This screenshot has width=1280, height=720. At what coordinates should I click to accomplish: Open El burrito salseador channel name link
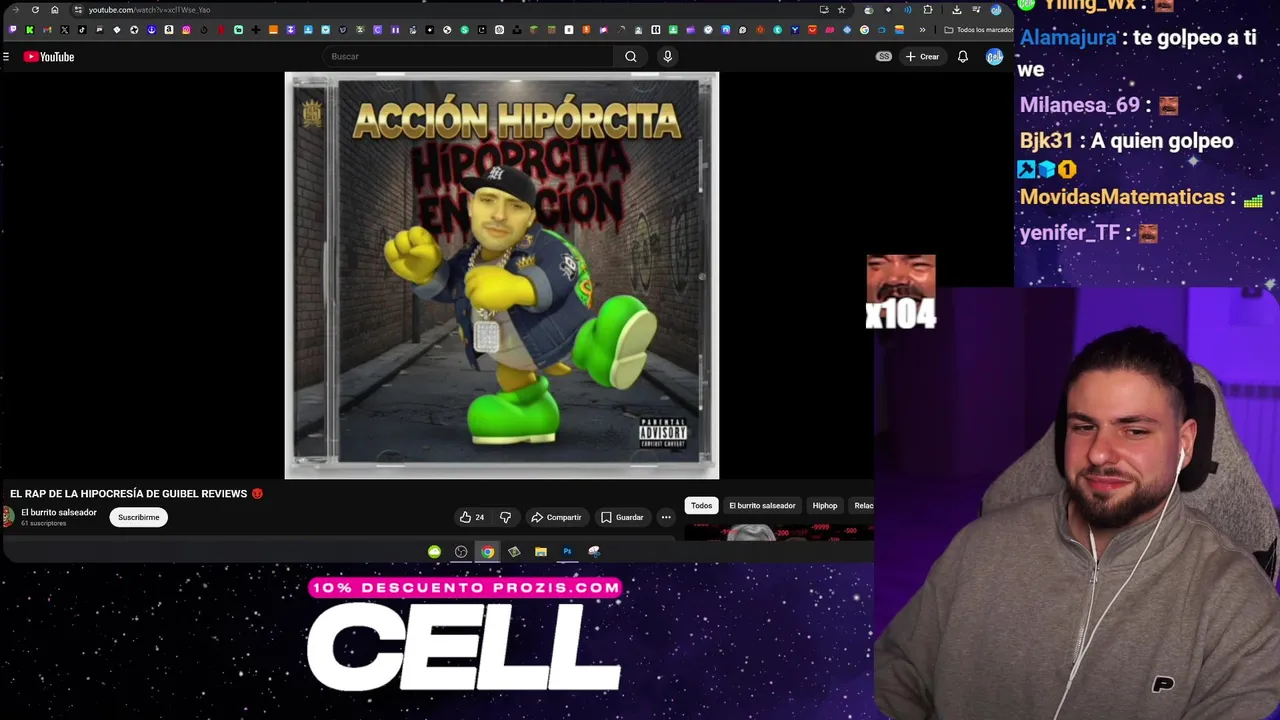pos(59,512)
